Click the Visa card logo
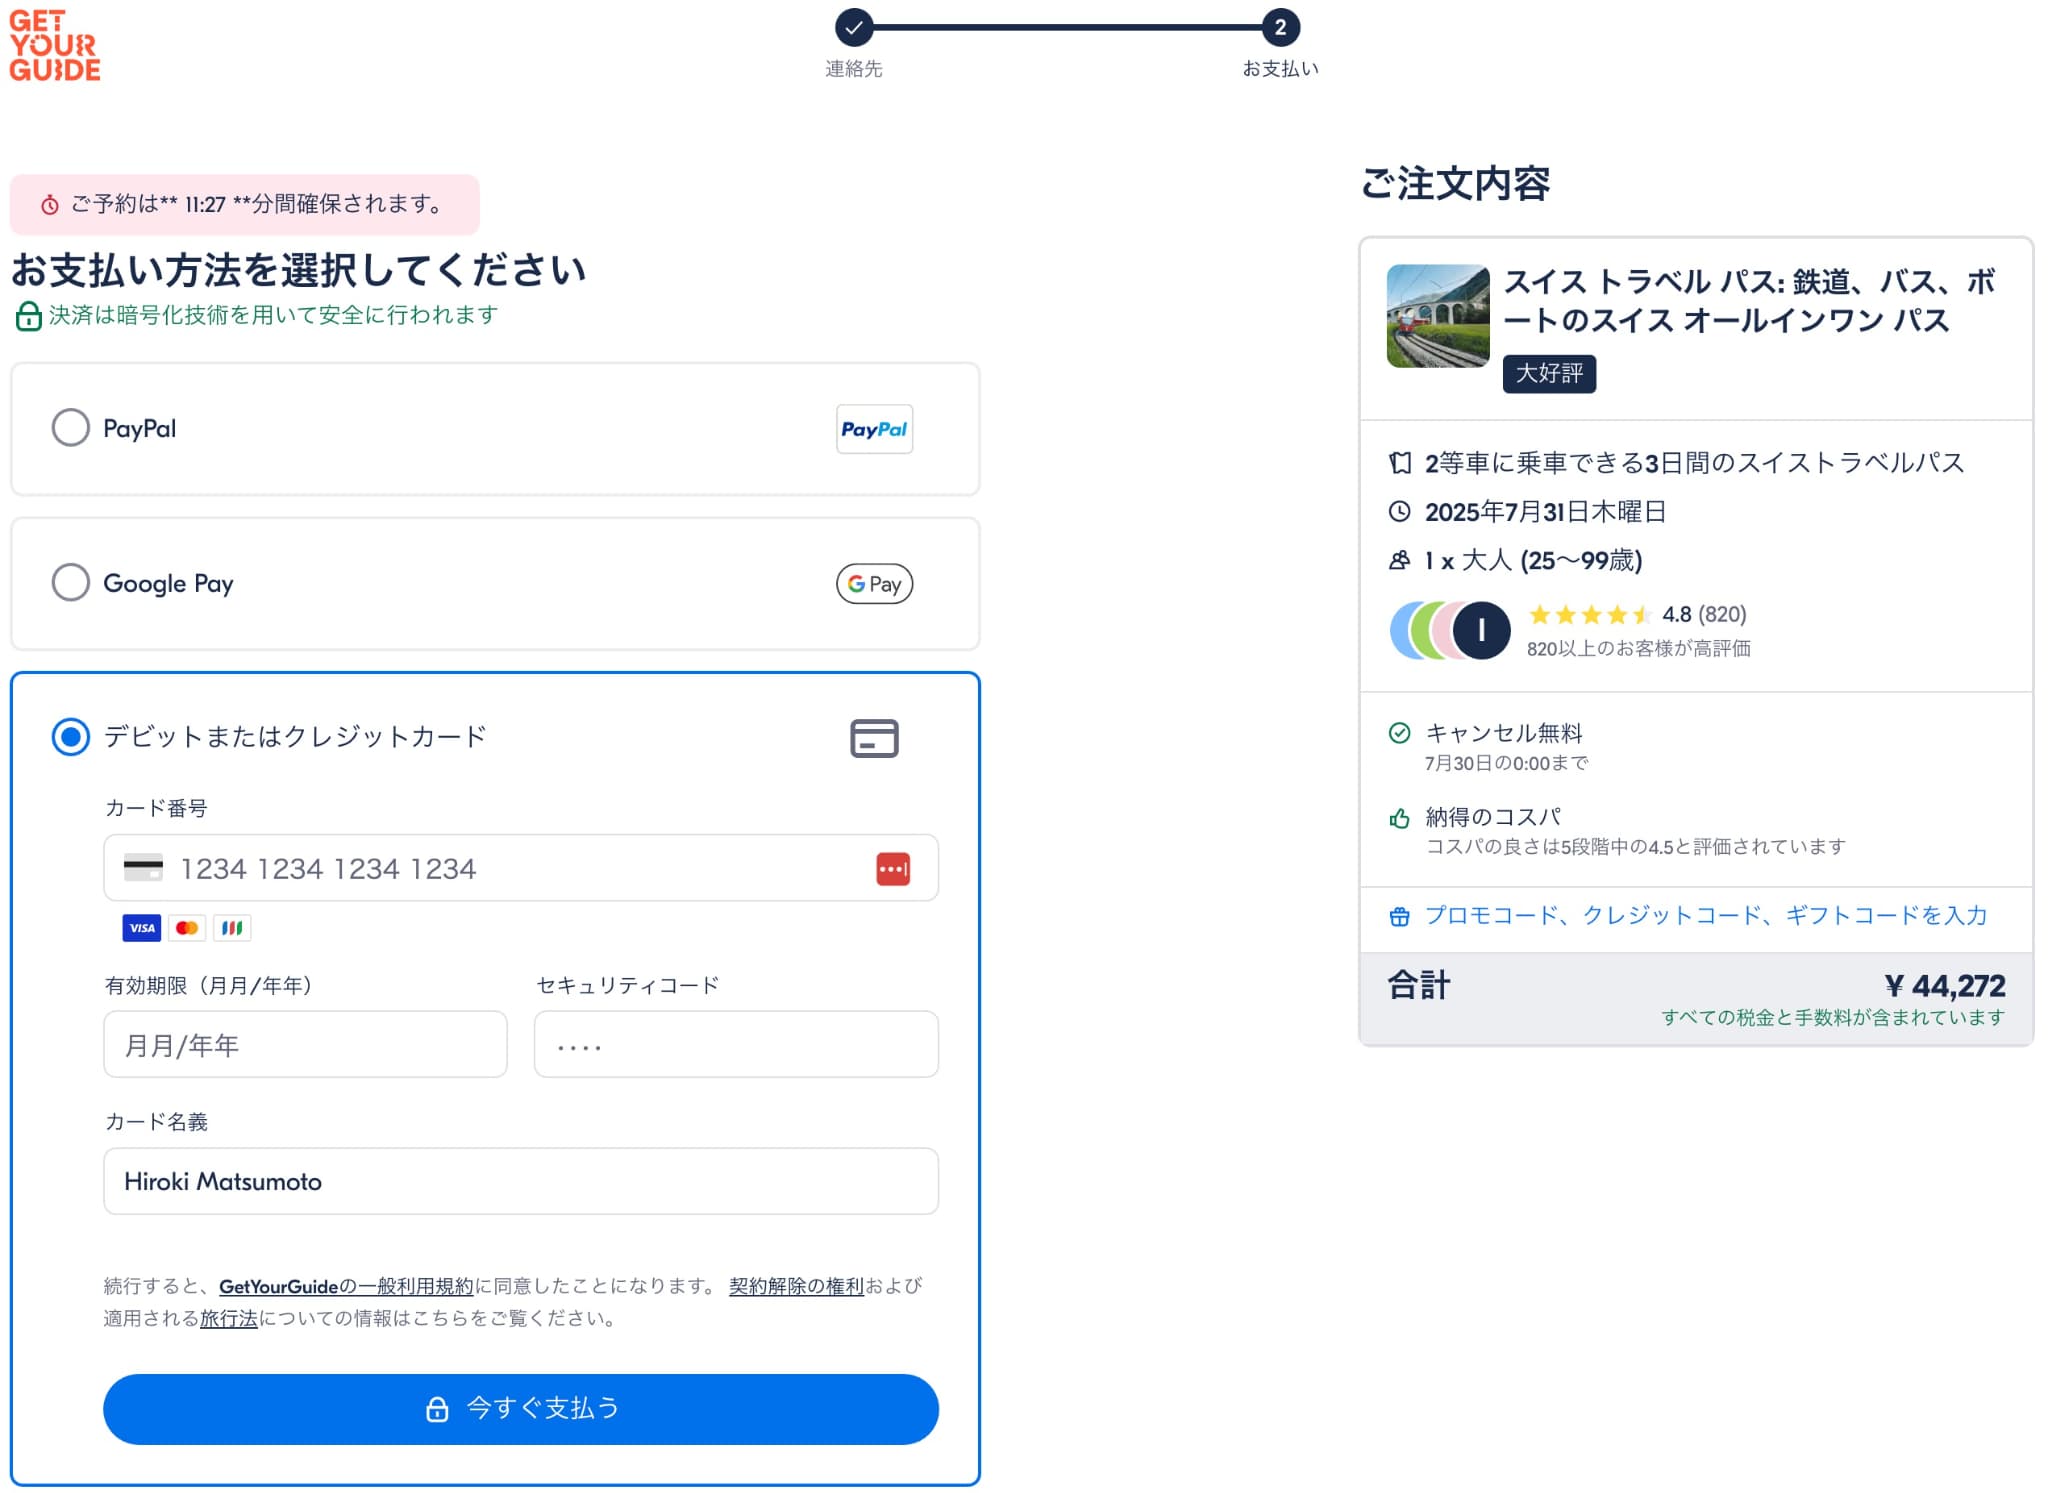The image size is (2048, 1493). [142, 928]
